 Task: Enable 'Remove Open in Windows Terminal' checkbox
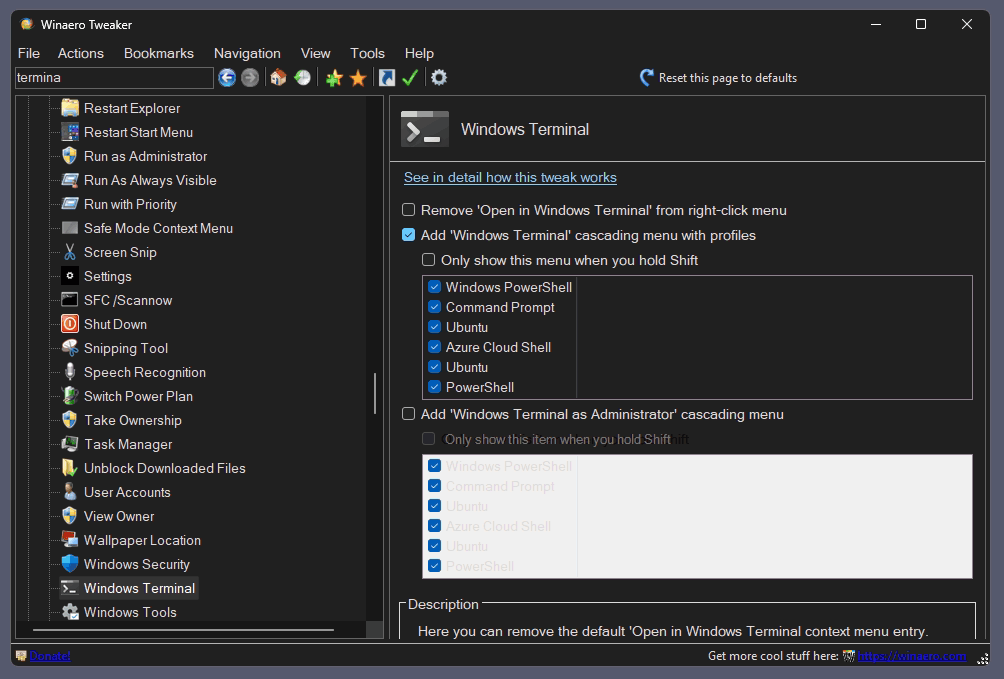[408, 210]
